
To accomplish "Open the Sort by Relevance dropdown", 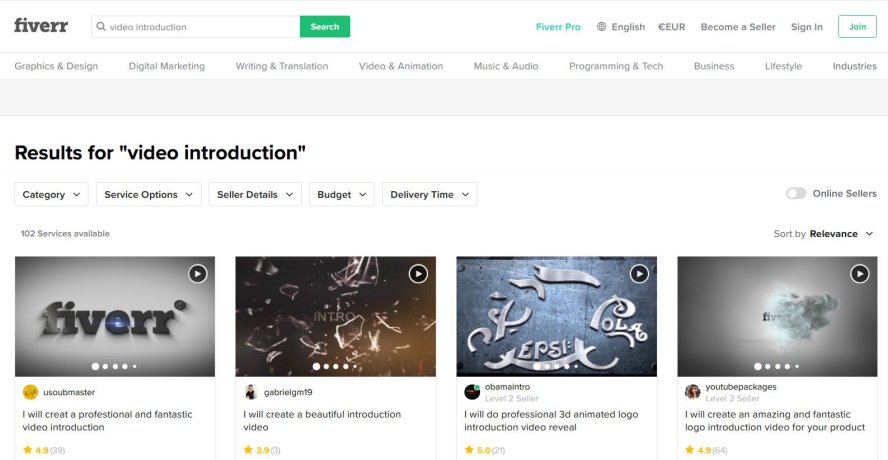I will [824, 234].
